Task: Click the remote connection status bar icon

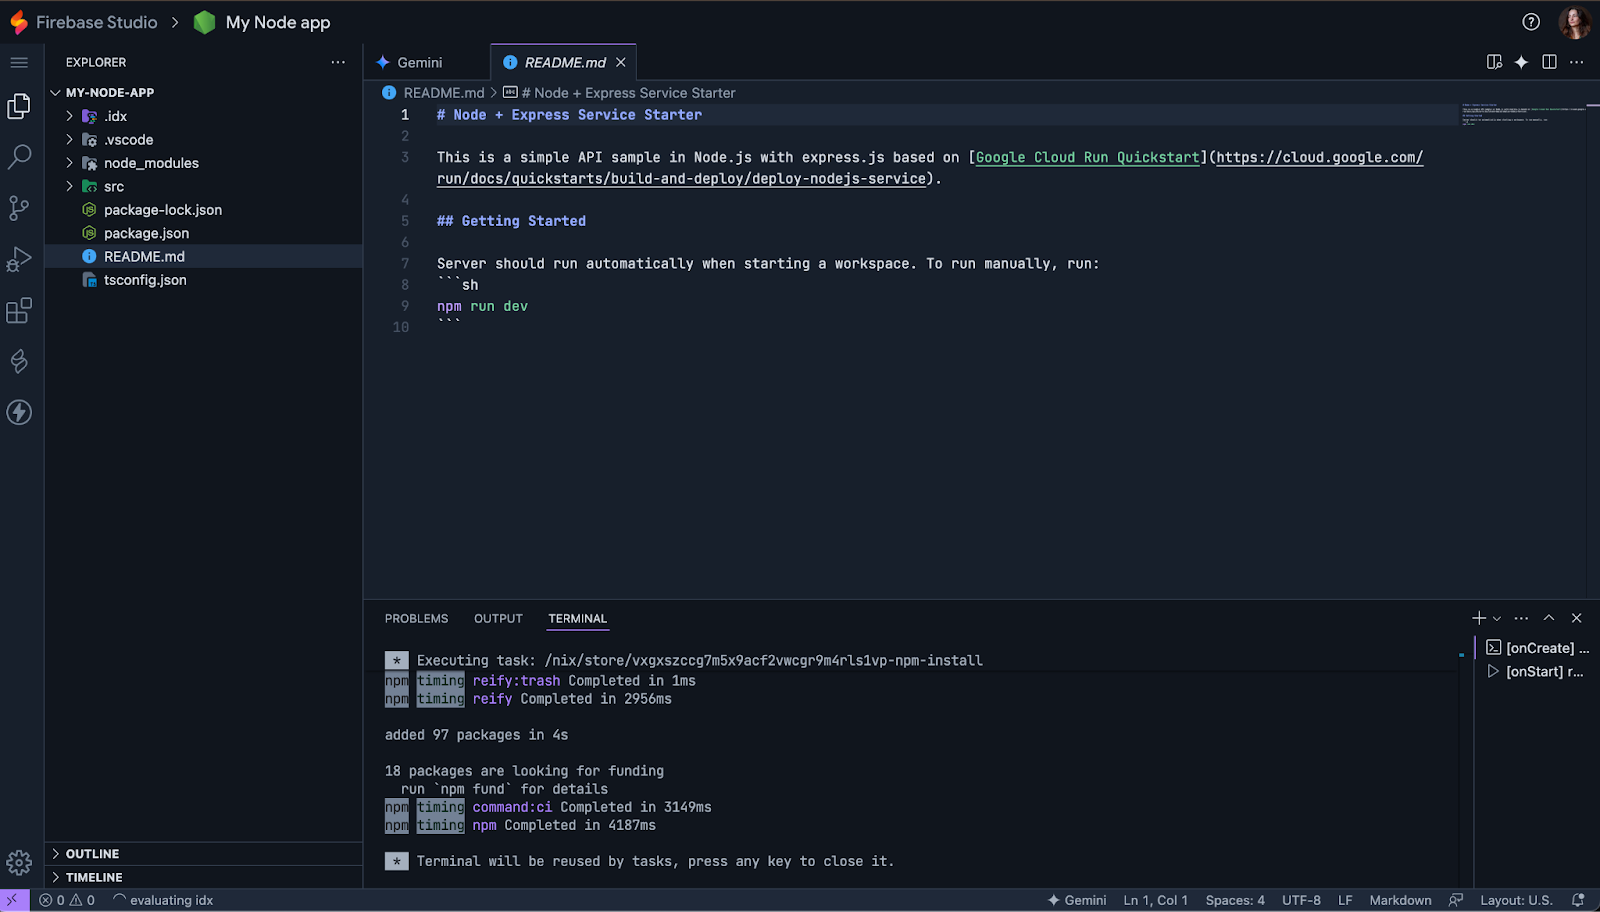Action: pyautogui.click(x=14, y=900)
